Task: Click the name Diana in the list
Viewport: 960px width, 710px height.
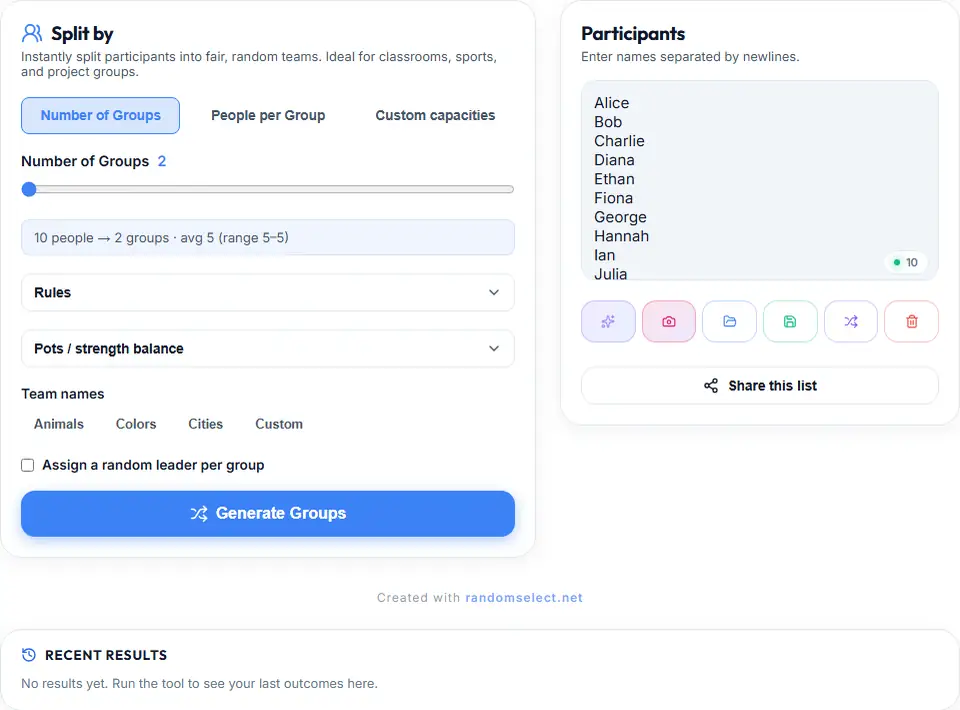Action: tap(614, 160)
